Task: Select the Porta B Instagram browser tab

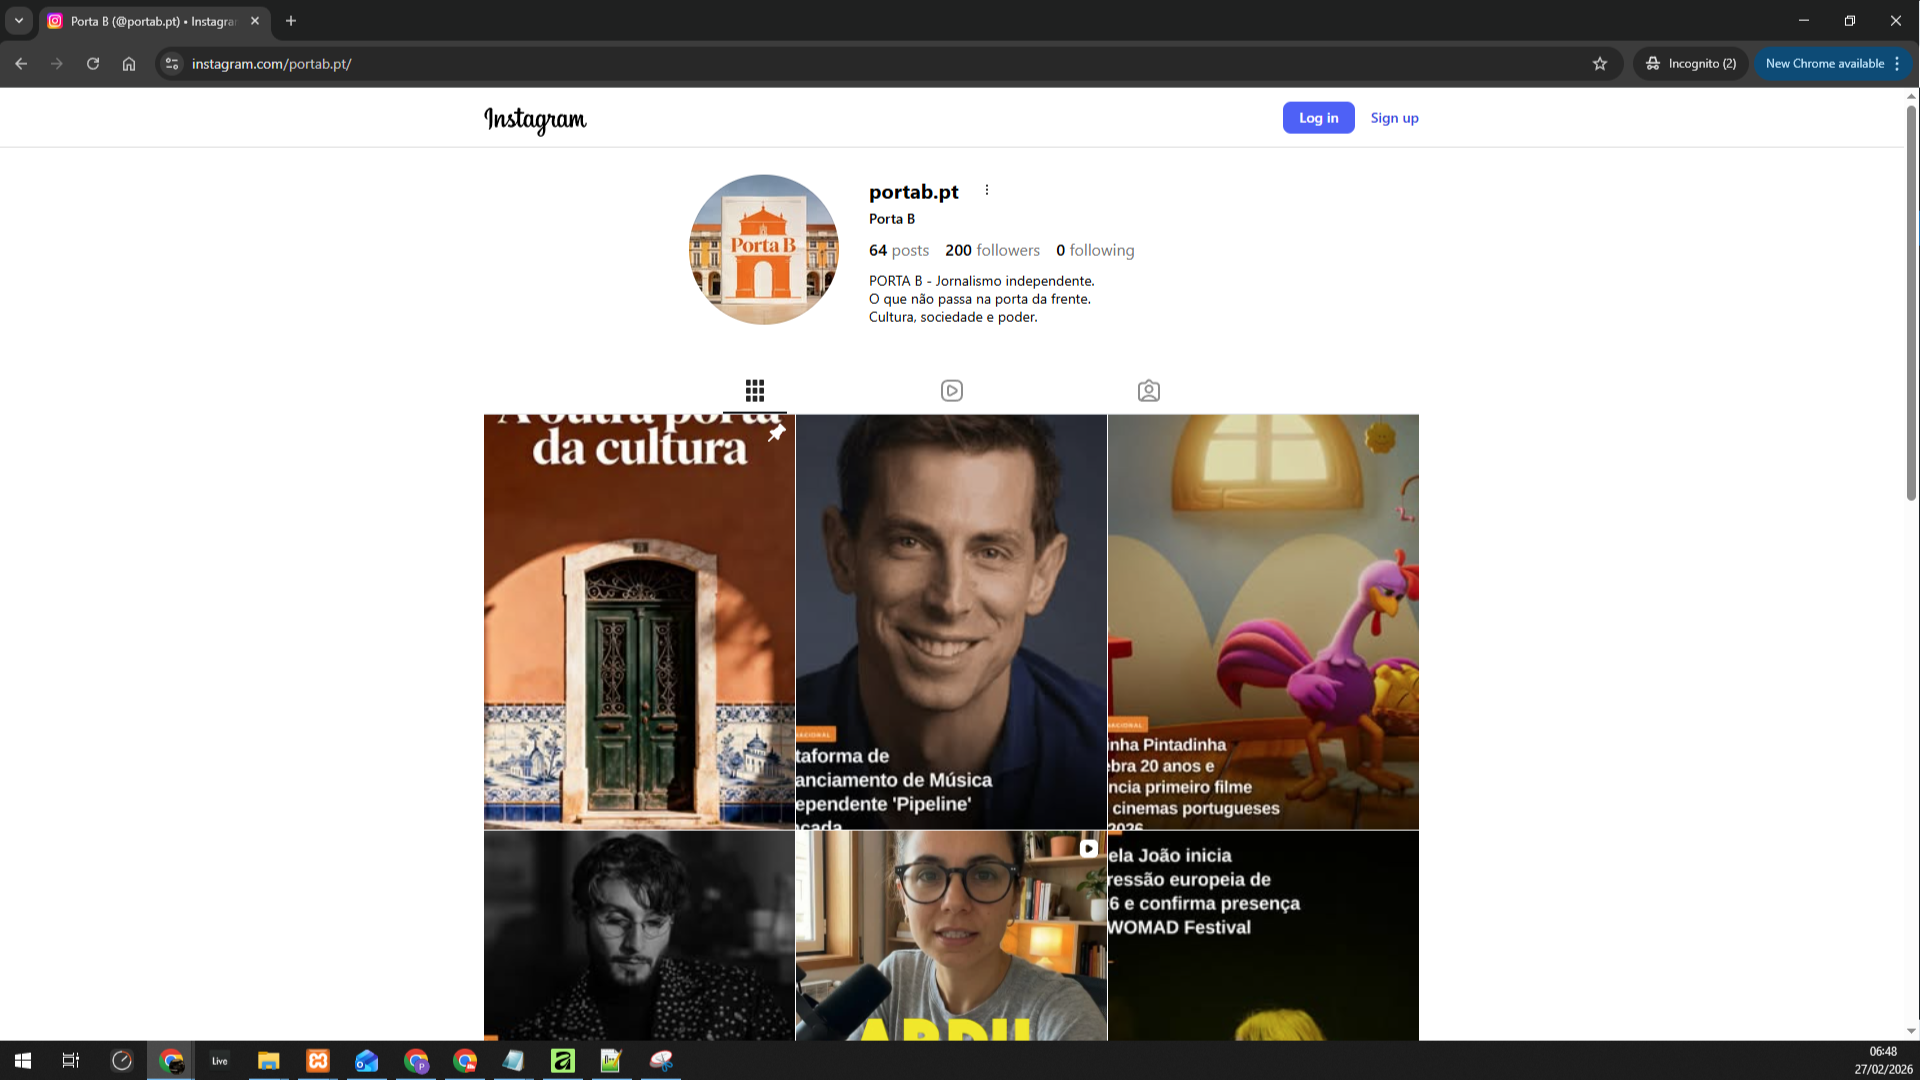Action: point(155,21)
